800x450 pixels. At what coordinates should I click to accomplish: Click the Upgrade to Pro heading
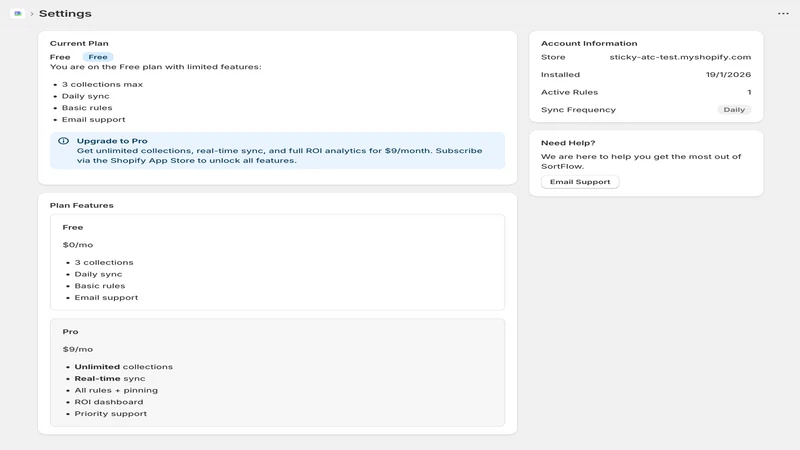coord(112,141)
